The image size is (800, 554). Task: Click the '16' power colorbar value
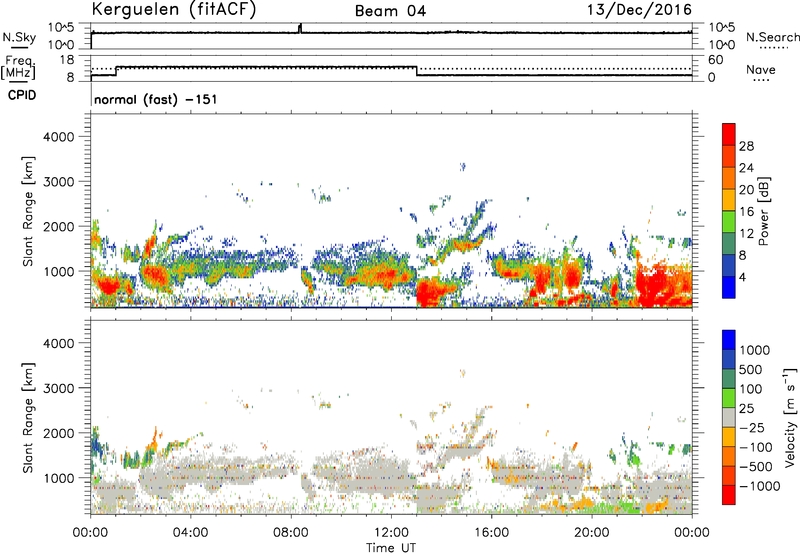point(746,212)
